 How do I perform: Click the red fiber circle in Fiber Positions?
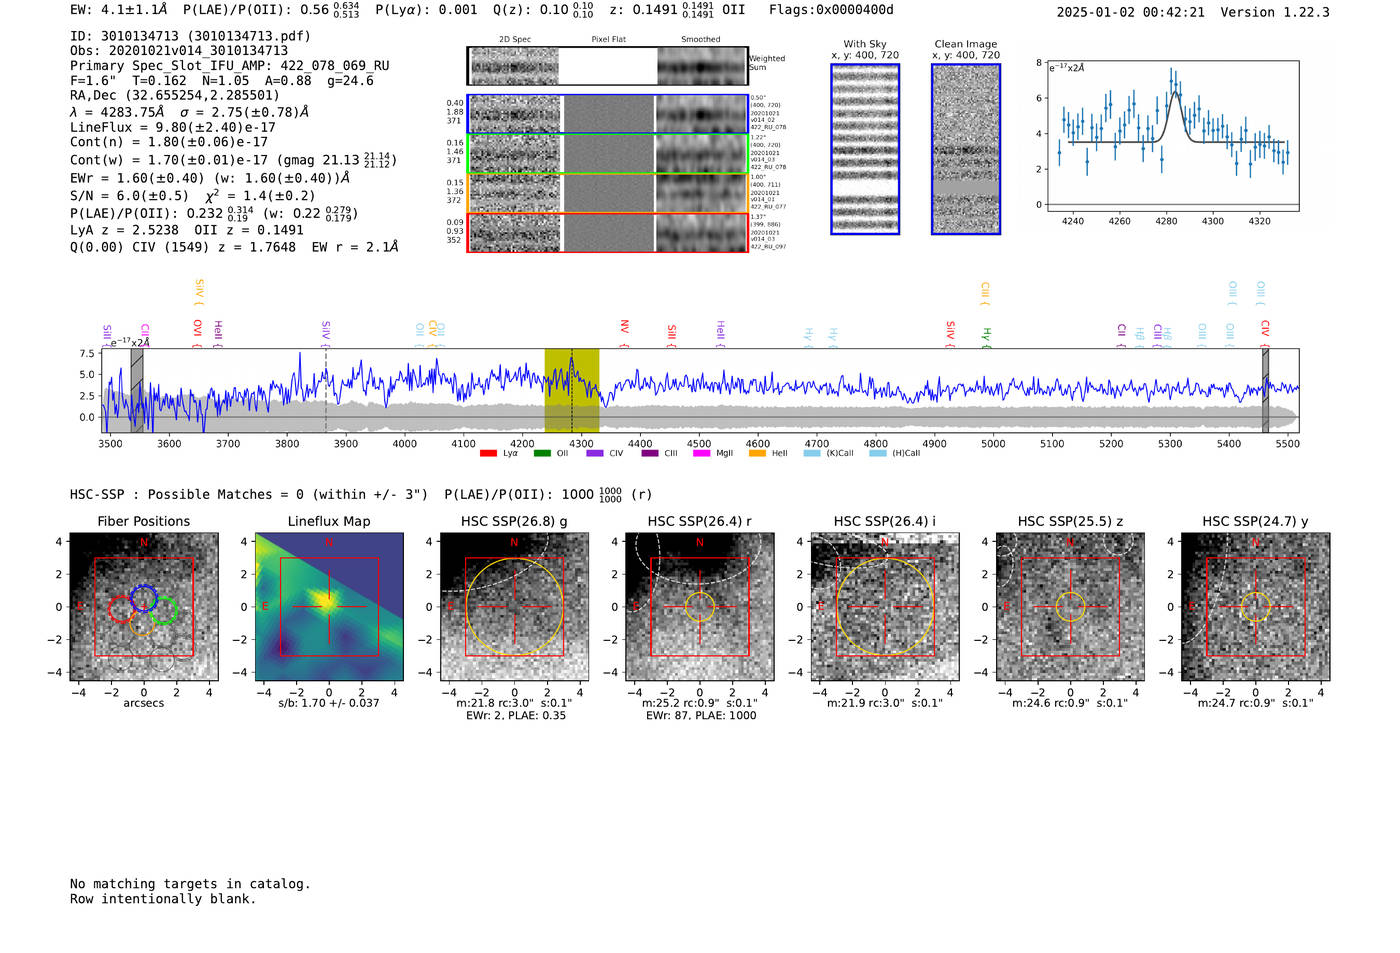(x=122, y=608)
